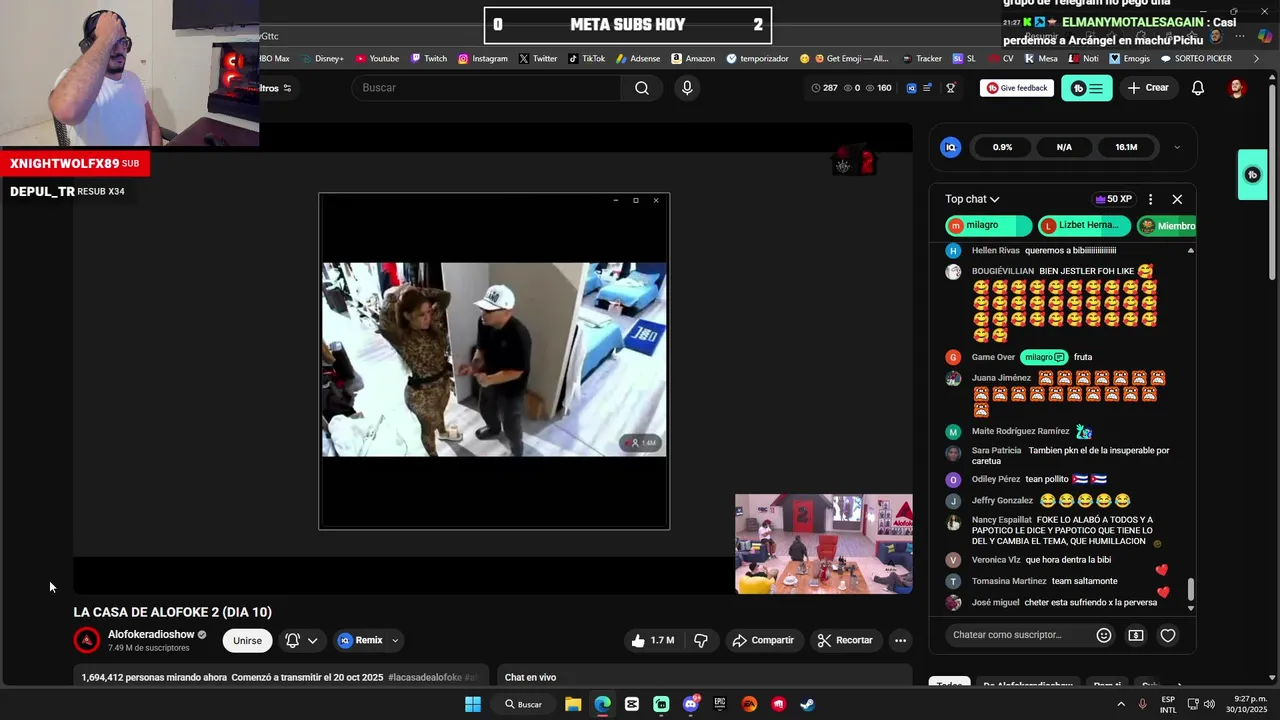
Task: Select milagro chat chip
Action: tap(988, 226)
